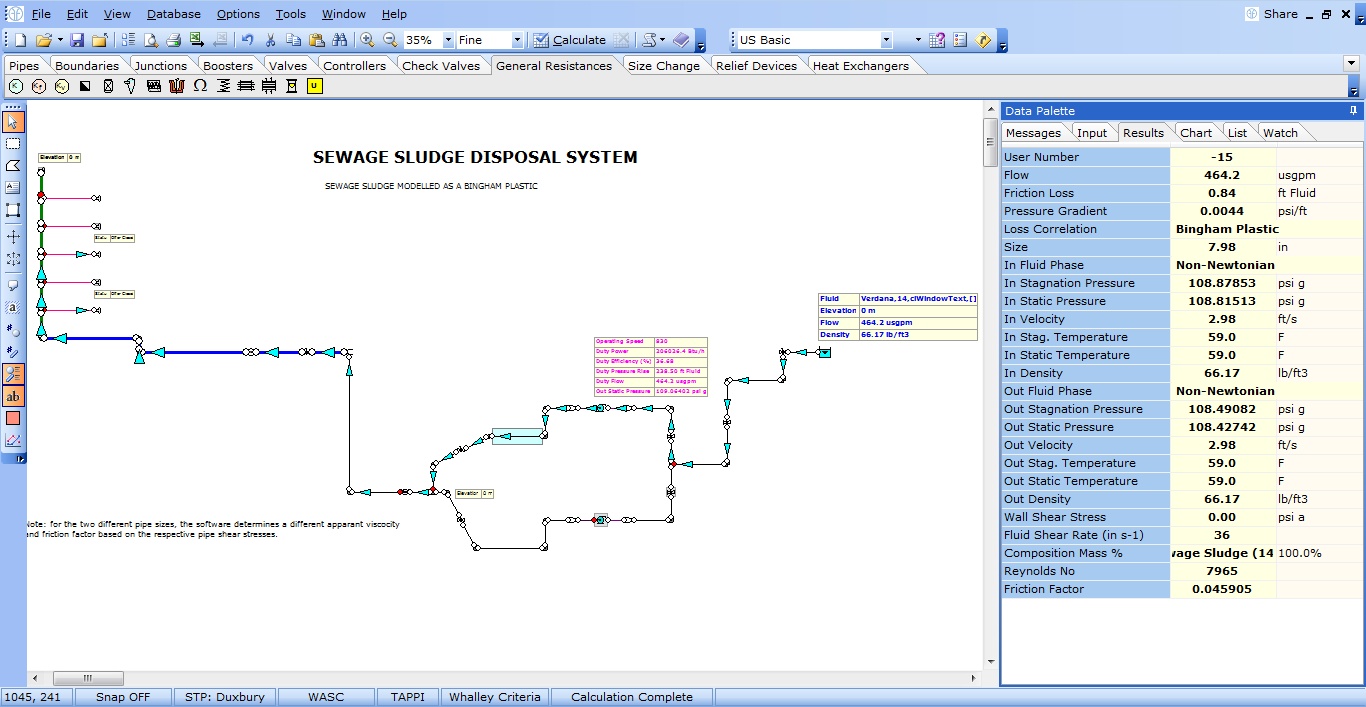Click the salmon color swatch tool
The width and height of the screenshot is (1366, 707).
[x=13, y=418]
